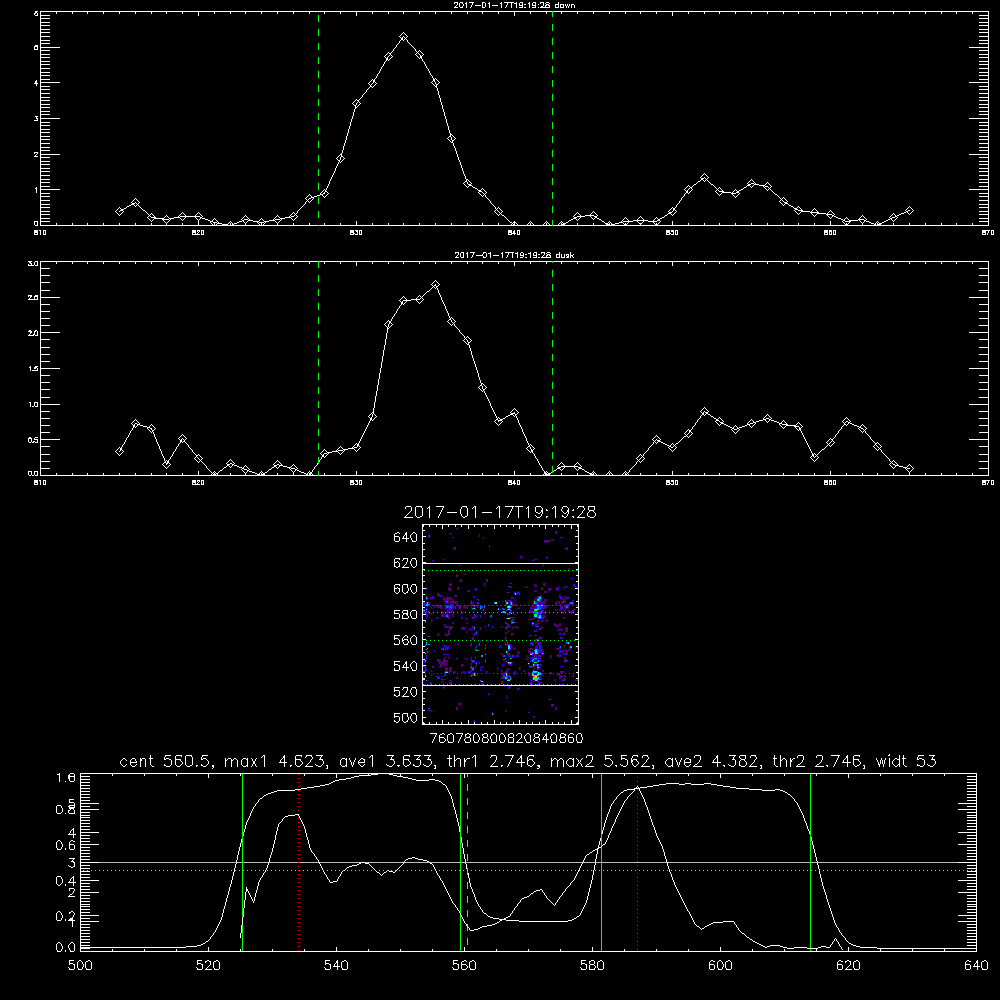Click bottom plot x-axis label 500
Screen dimensions: 1000x1000
[80, 966]
